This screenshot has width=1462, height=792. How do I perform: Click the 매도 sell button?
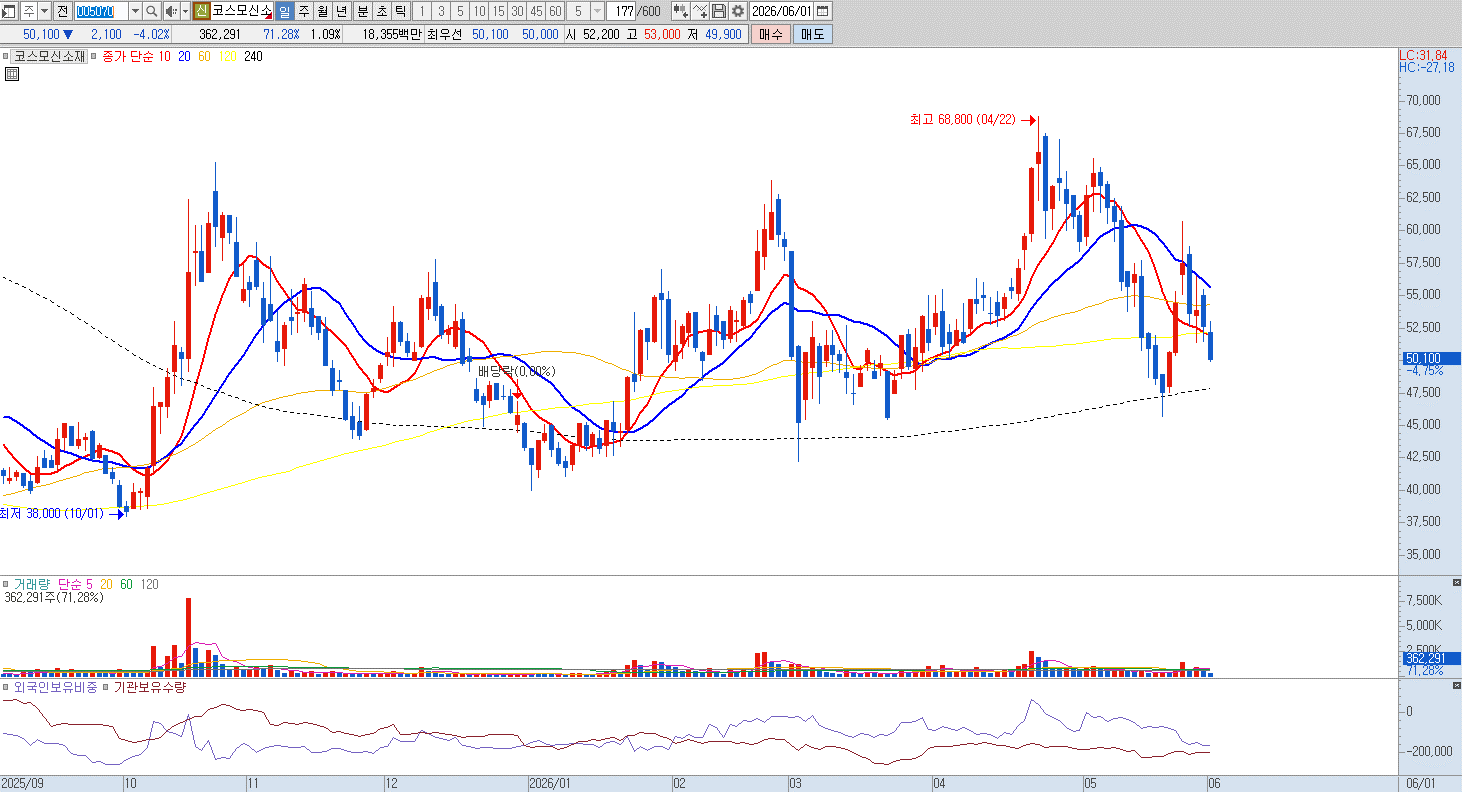(x=812, y=34)
